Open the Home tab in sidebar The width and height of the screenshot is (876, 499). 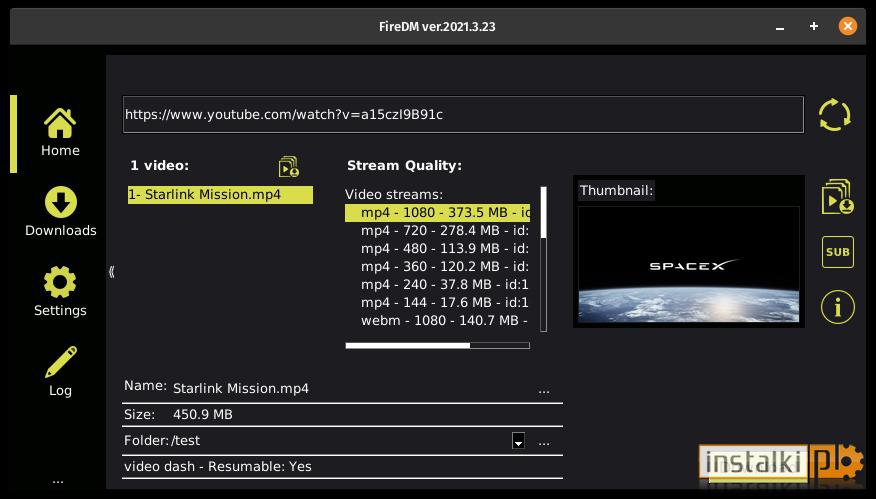(60, 132)
